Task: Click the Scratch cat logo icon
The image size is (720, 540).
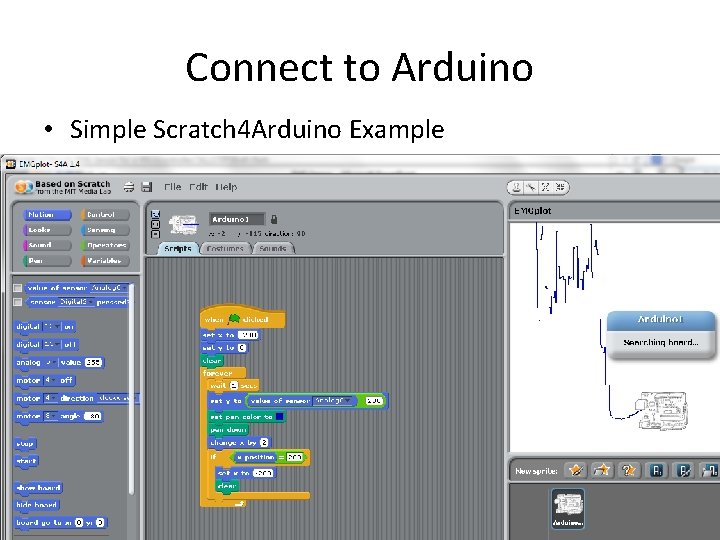Action: pyautogui.click(x=23, y=187)
